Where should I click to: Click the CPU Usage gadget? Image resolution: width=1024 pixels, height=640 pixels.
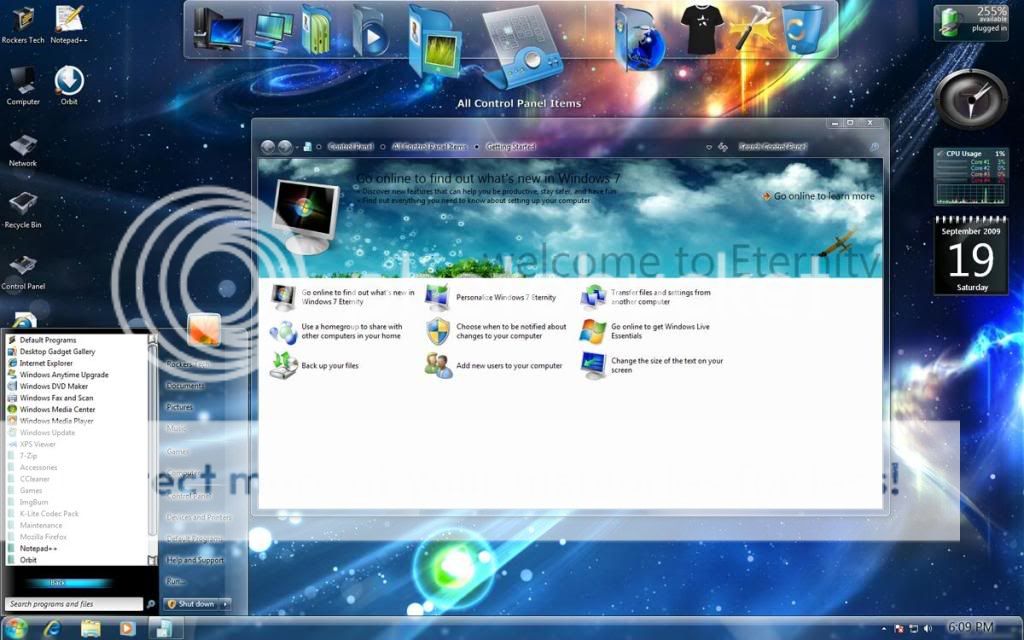[x=971, y=177]
